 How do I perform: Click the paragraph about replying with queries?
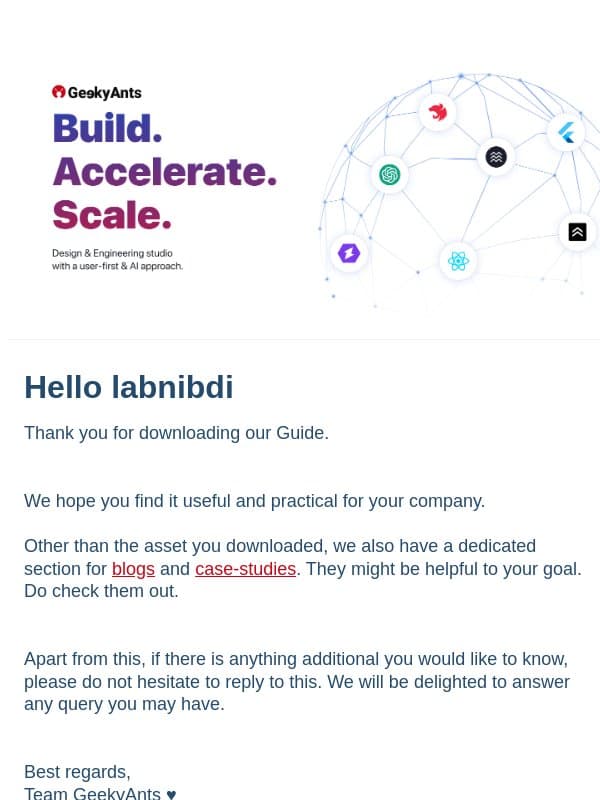[297, 681]
